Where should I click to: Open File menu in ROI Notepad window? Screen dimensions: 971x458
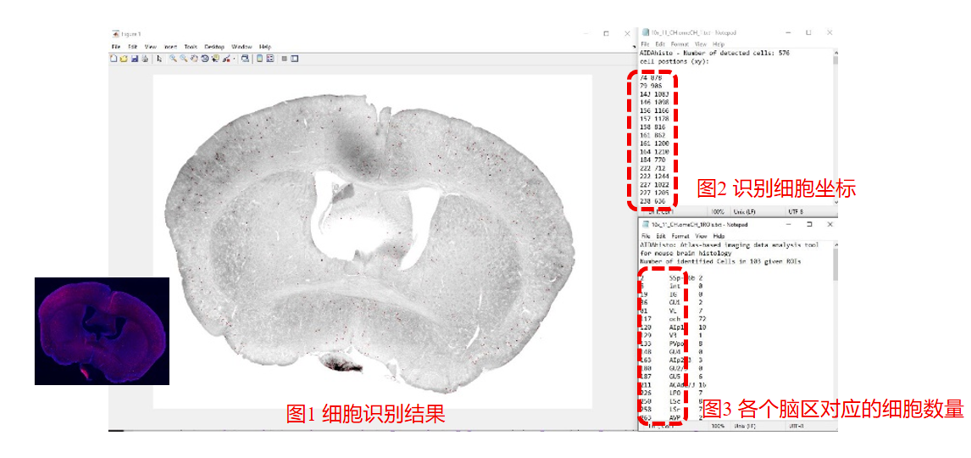click(646, 236)
